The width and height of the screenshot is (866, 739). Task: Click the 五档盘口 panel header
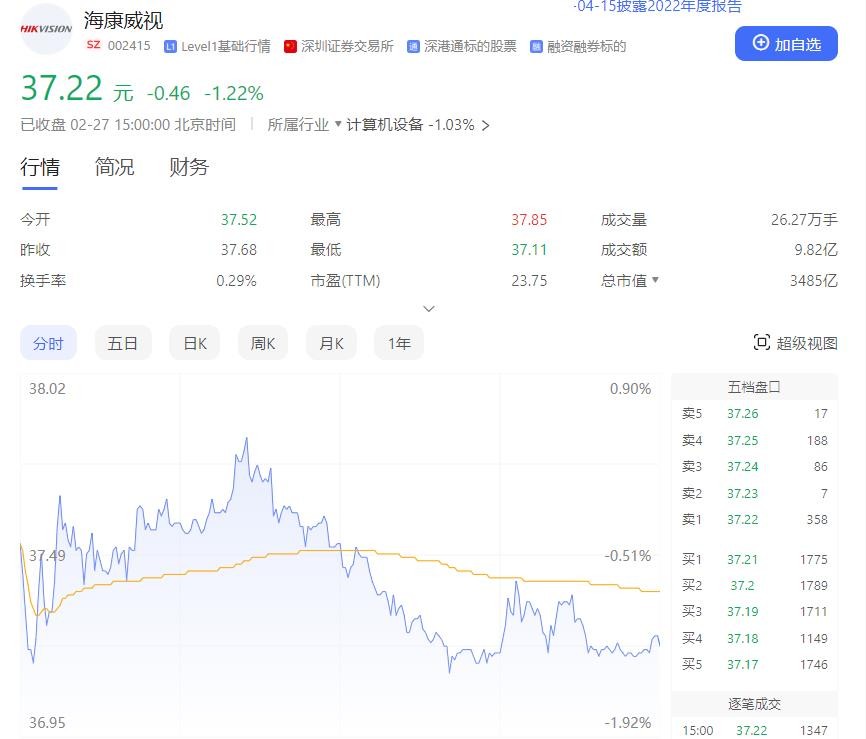coord(754,387)
